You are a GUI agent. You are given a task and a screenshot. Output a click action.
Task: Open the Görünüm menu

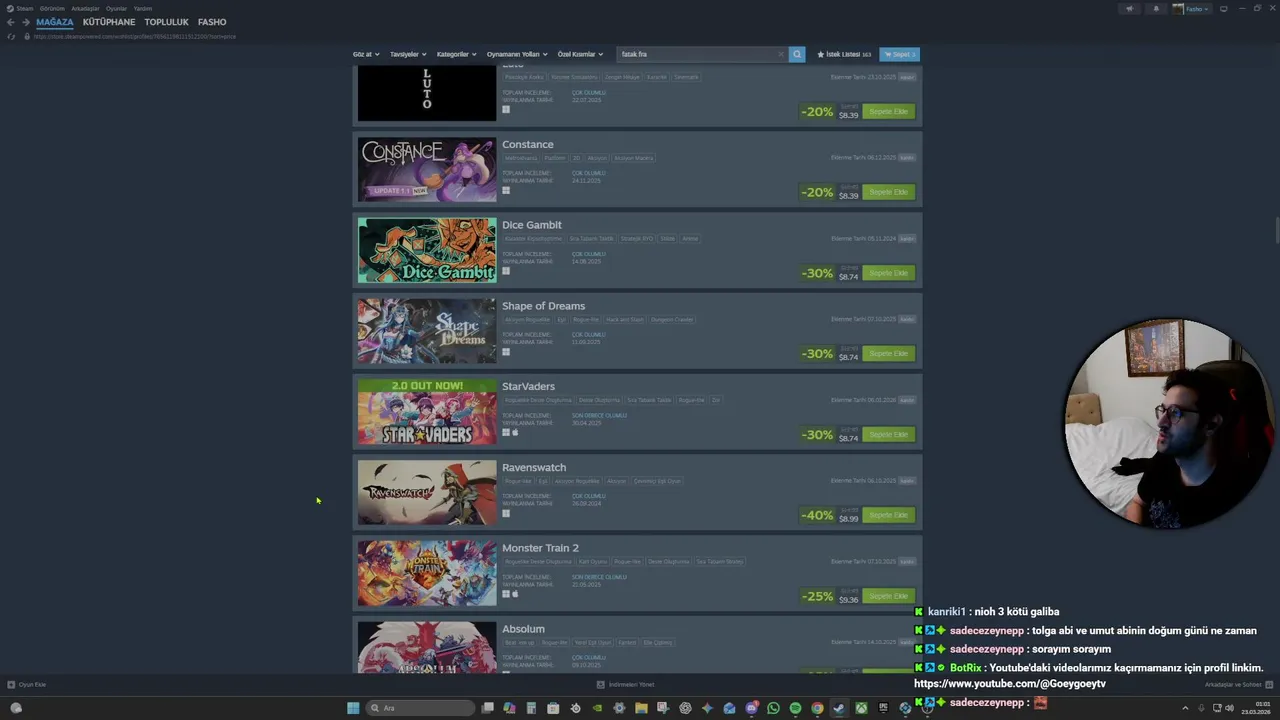[52, 8]
